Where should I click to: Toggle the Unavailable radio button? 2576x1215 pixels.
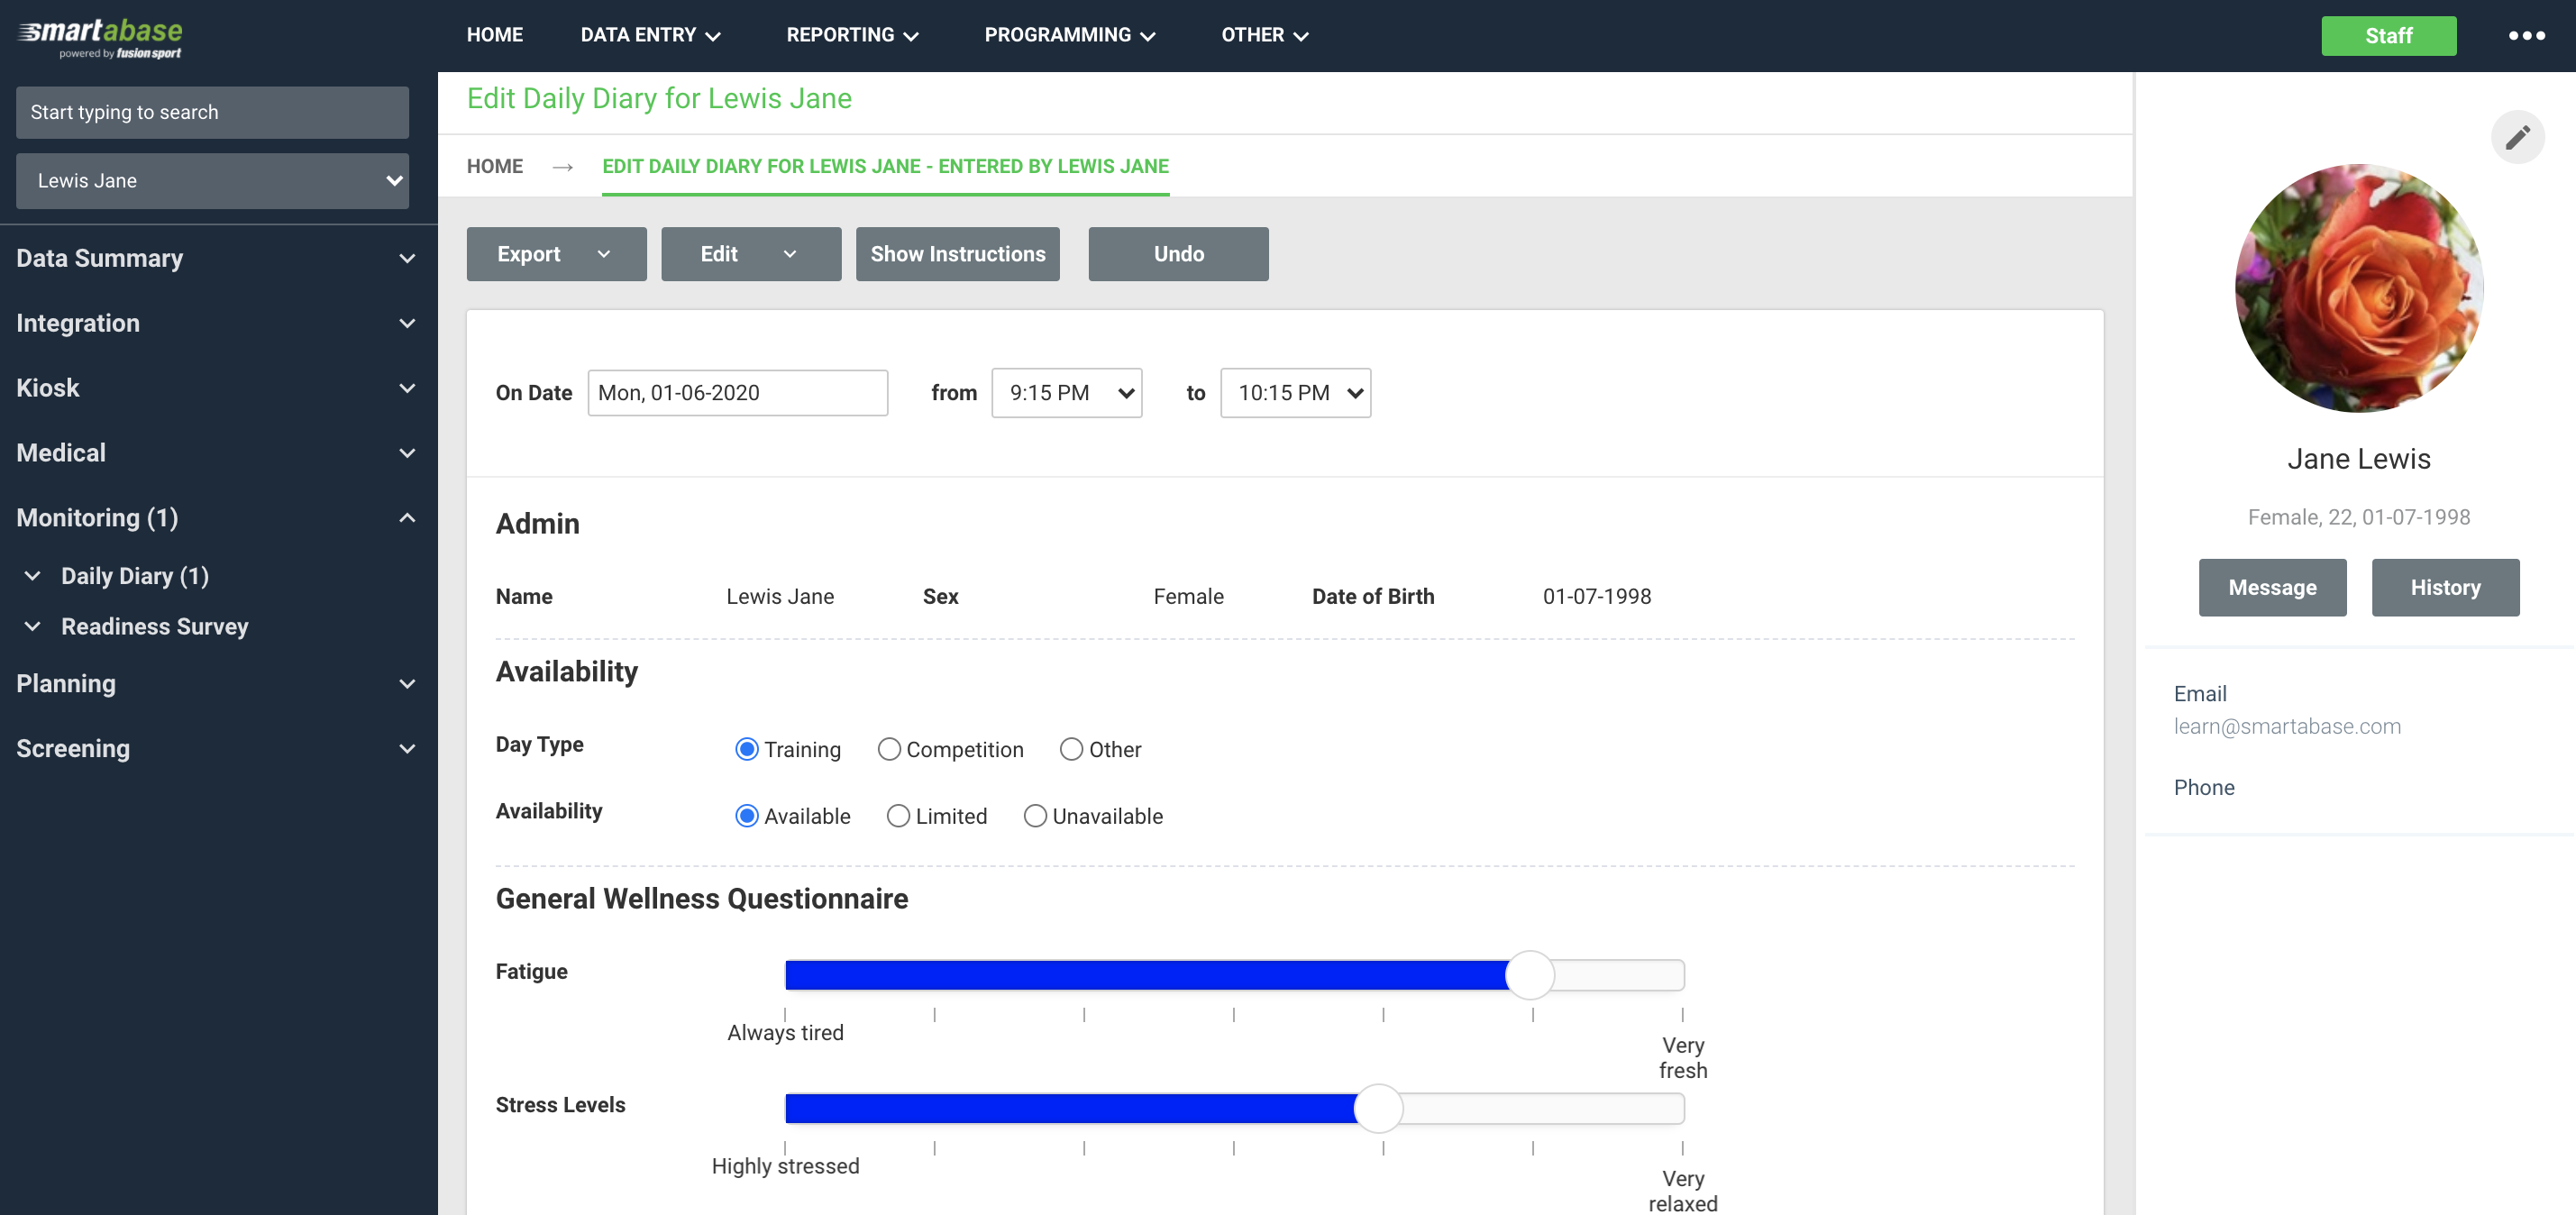click(x=1033, y=815)
